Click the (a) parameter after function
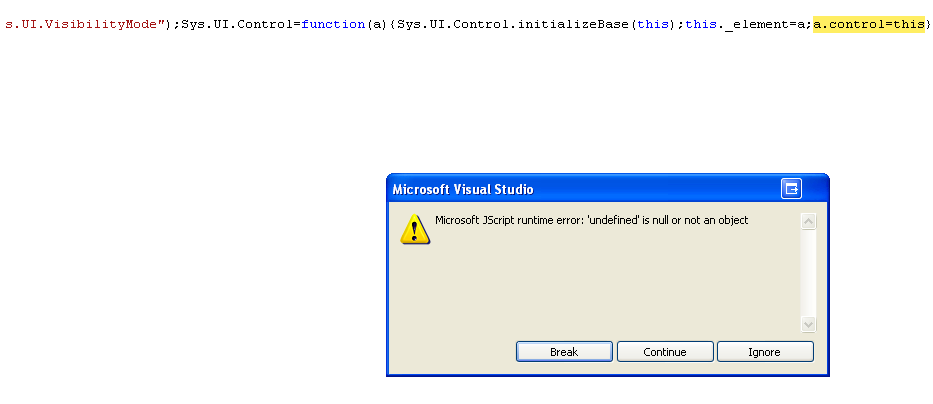 click(377, 23)
